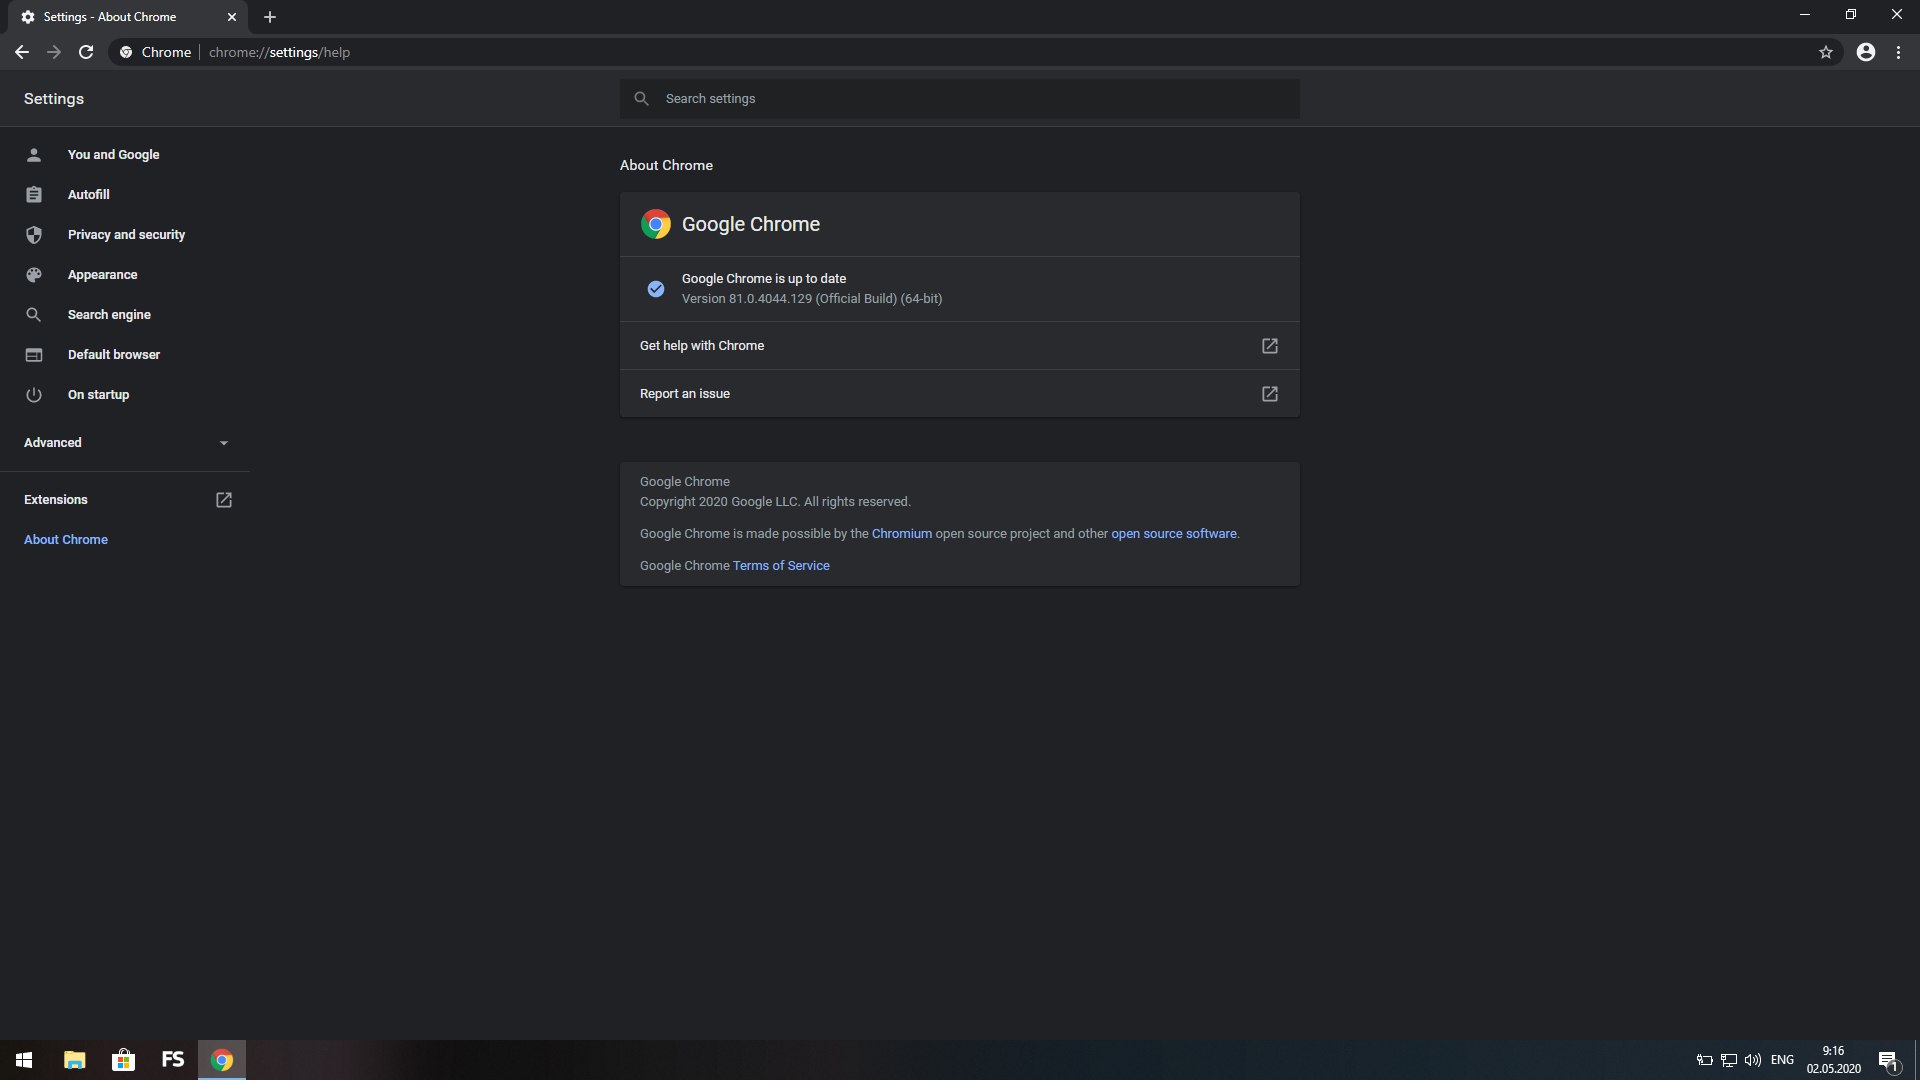The image size is (1920, 1080).
Task: Click the Settings heading
Action: click(x=54, y=98)
